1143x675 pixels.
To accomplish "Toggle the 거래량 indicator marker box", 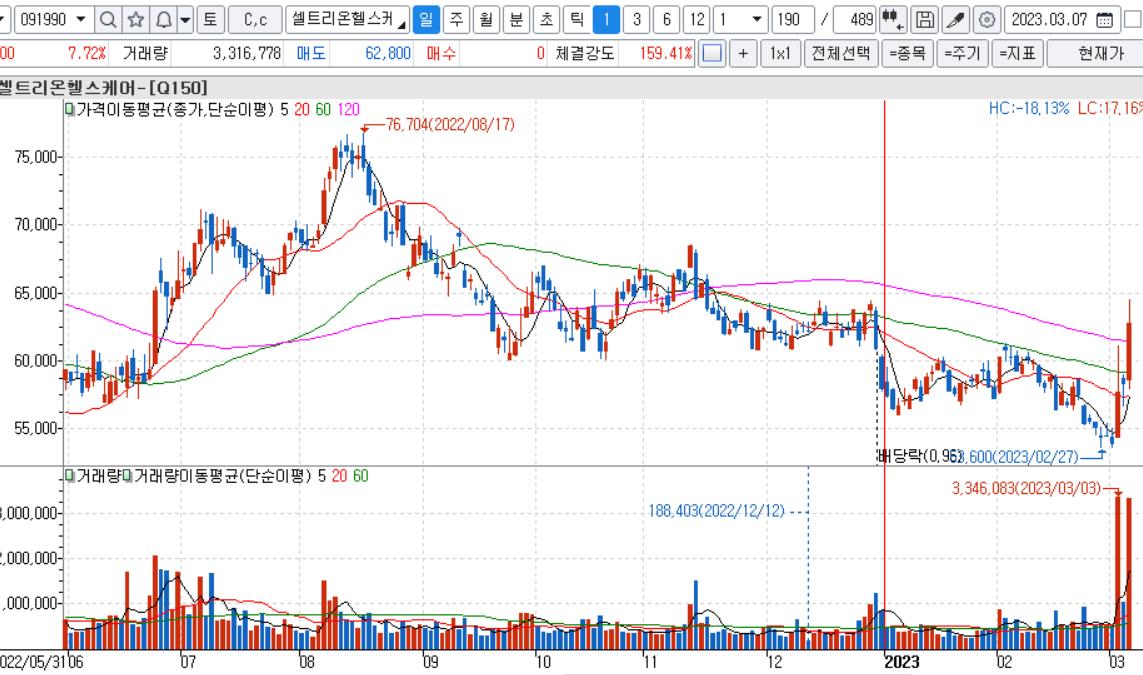I will [70, 476].
